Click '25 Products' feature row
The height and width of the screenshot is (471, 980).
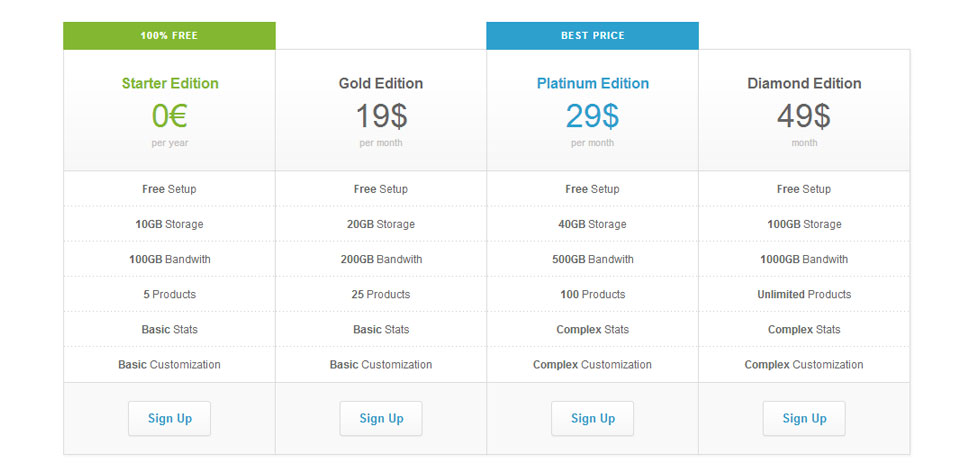(381, 294)
